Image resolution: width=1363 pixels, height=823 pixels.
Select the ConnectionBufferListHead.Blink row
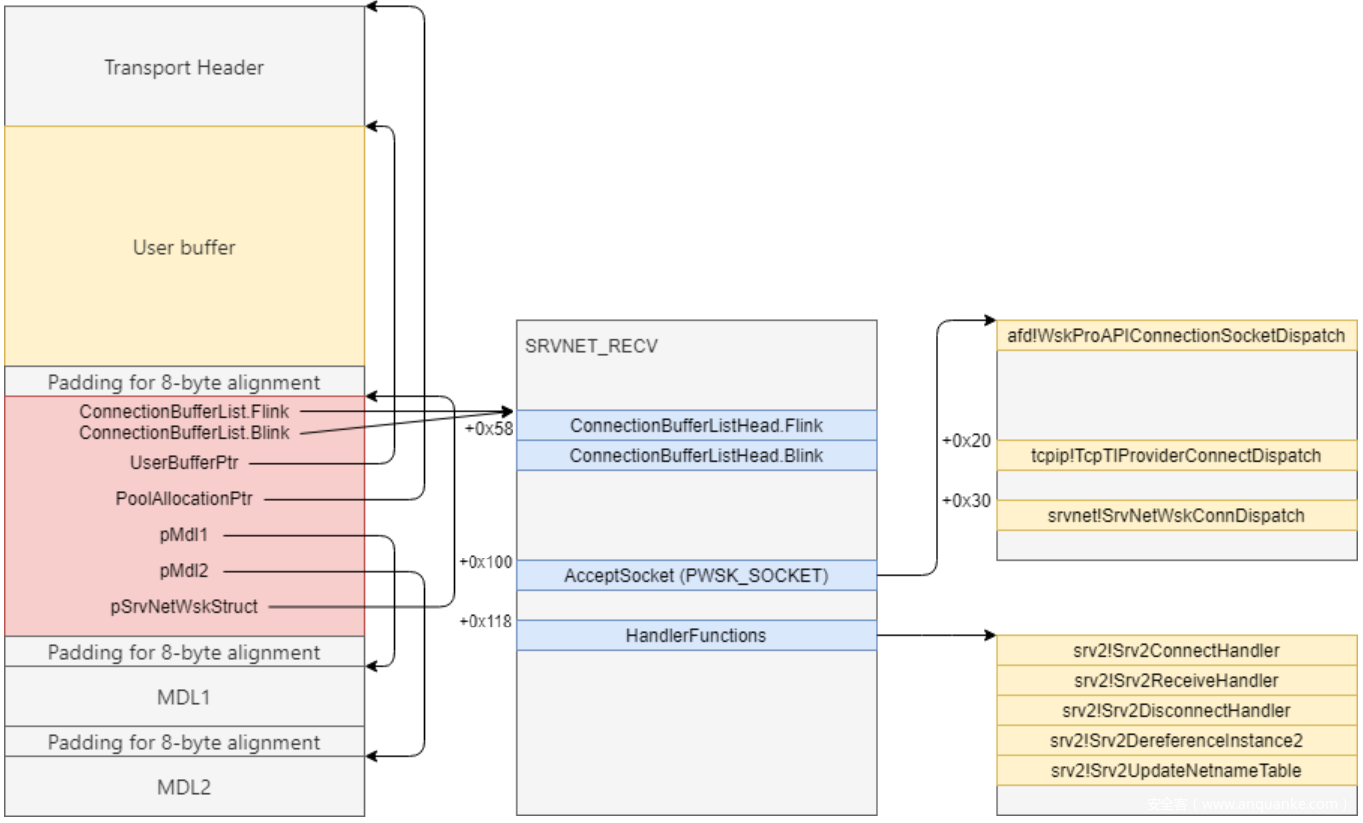click(x=696, y=456)
